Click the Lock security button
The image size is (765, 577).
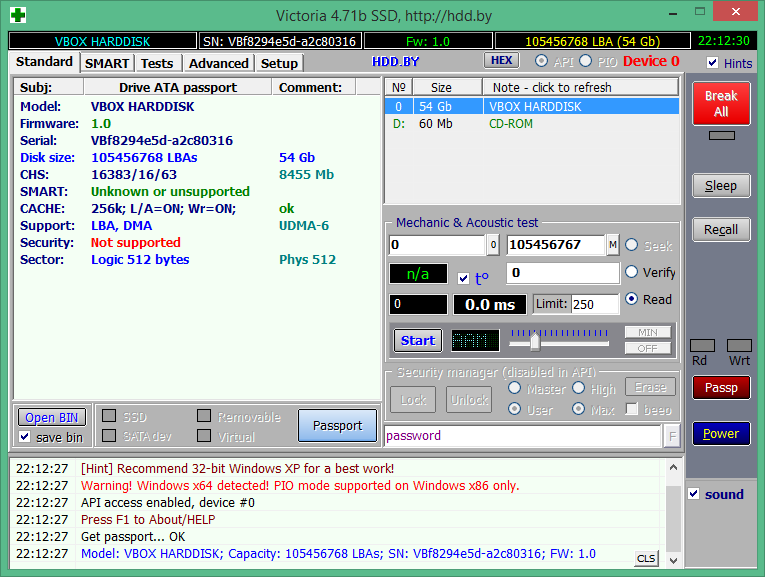(x=413, y=400)
